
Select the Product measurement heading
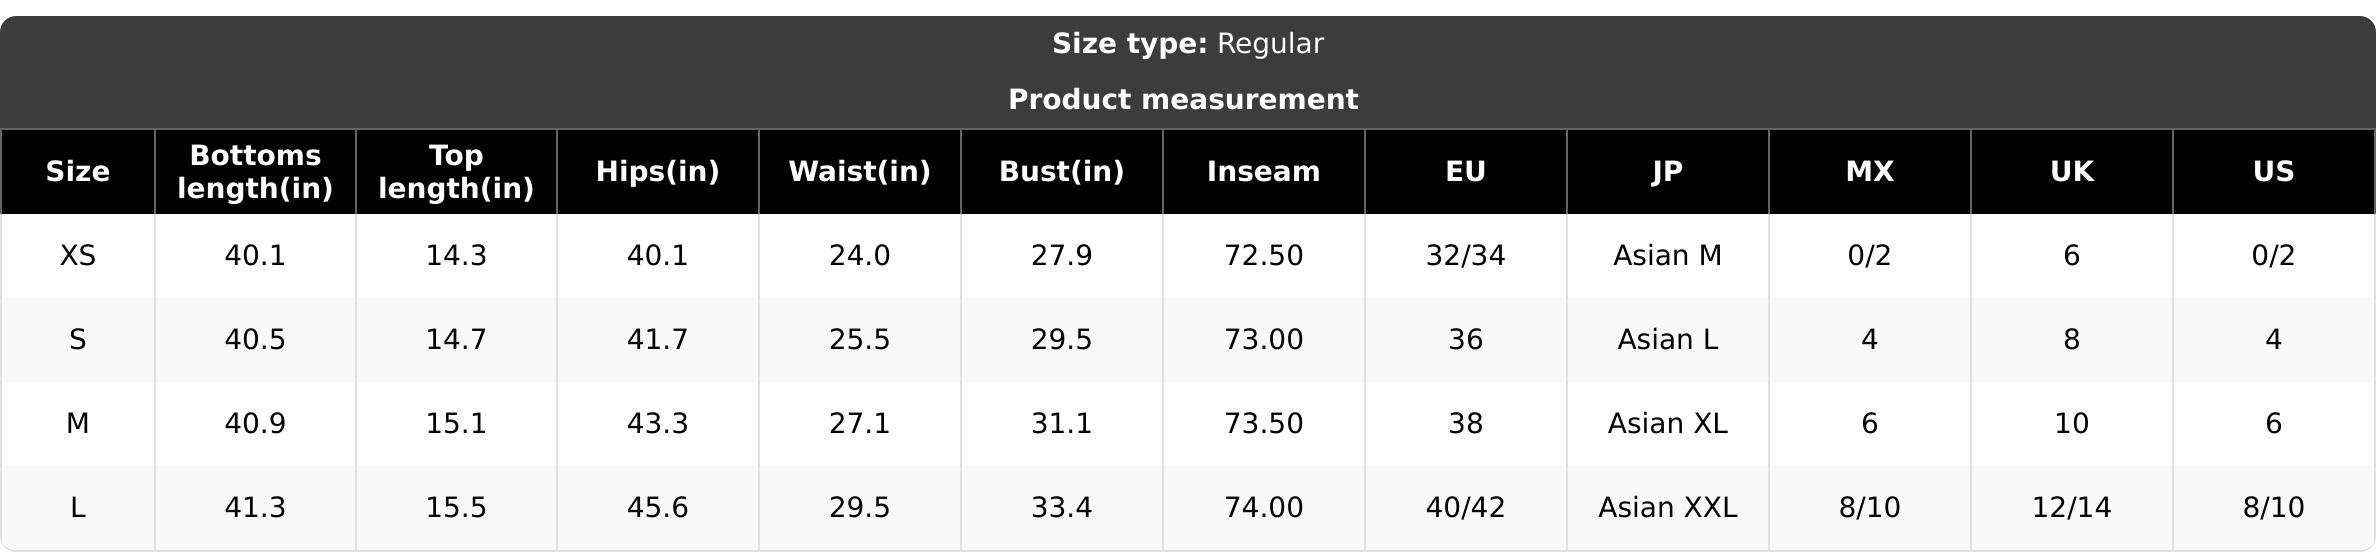coord(1183,100)
